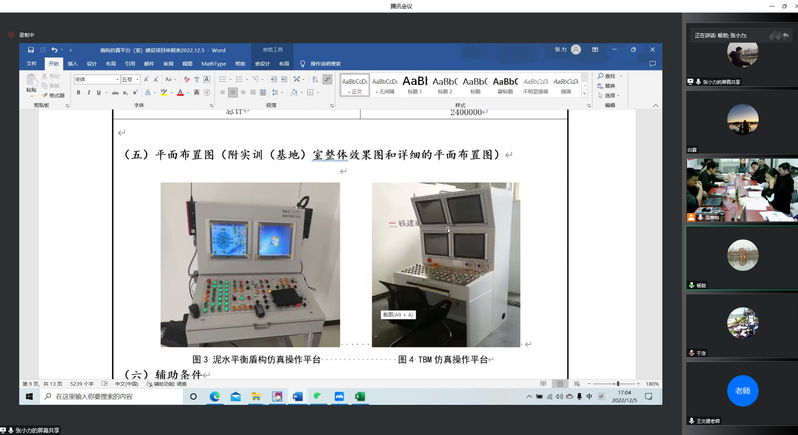
Task: Click the Save icon in Word's quick access toolbar
Action: click(x=31, y=49)
